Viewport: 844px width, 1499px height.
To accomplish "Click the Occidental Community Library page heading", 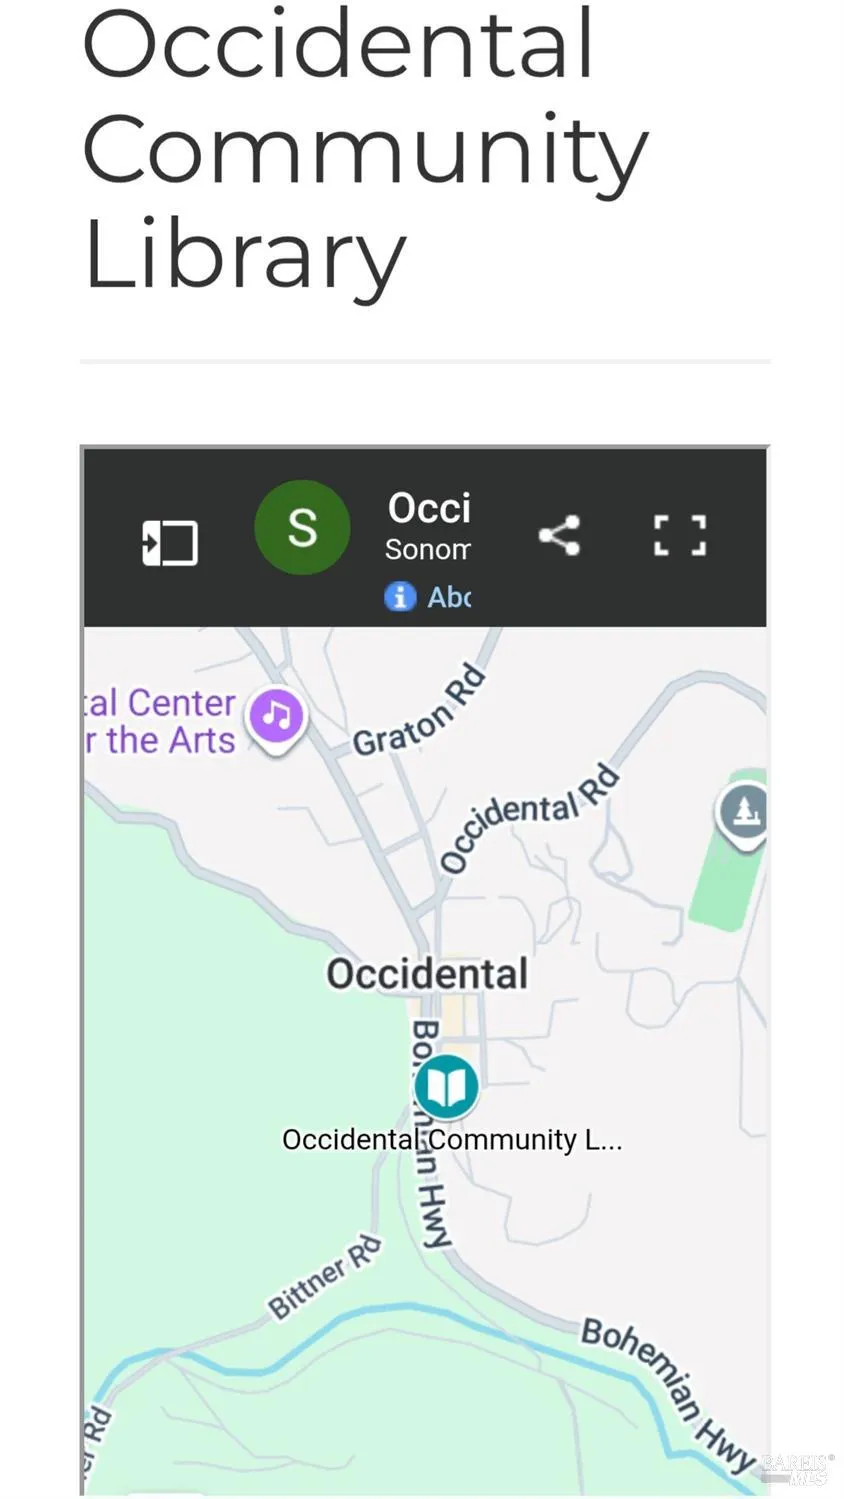I will point(365,148).
